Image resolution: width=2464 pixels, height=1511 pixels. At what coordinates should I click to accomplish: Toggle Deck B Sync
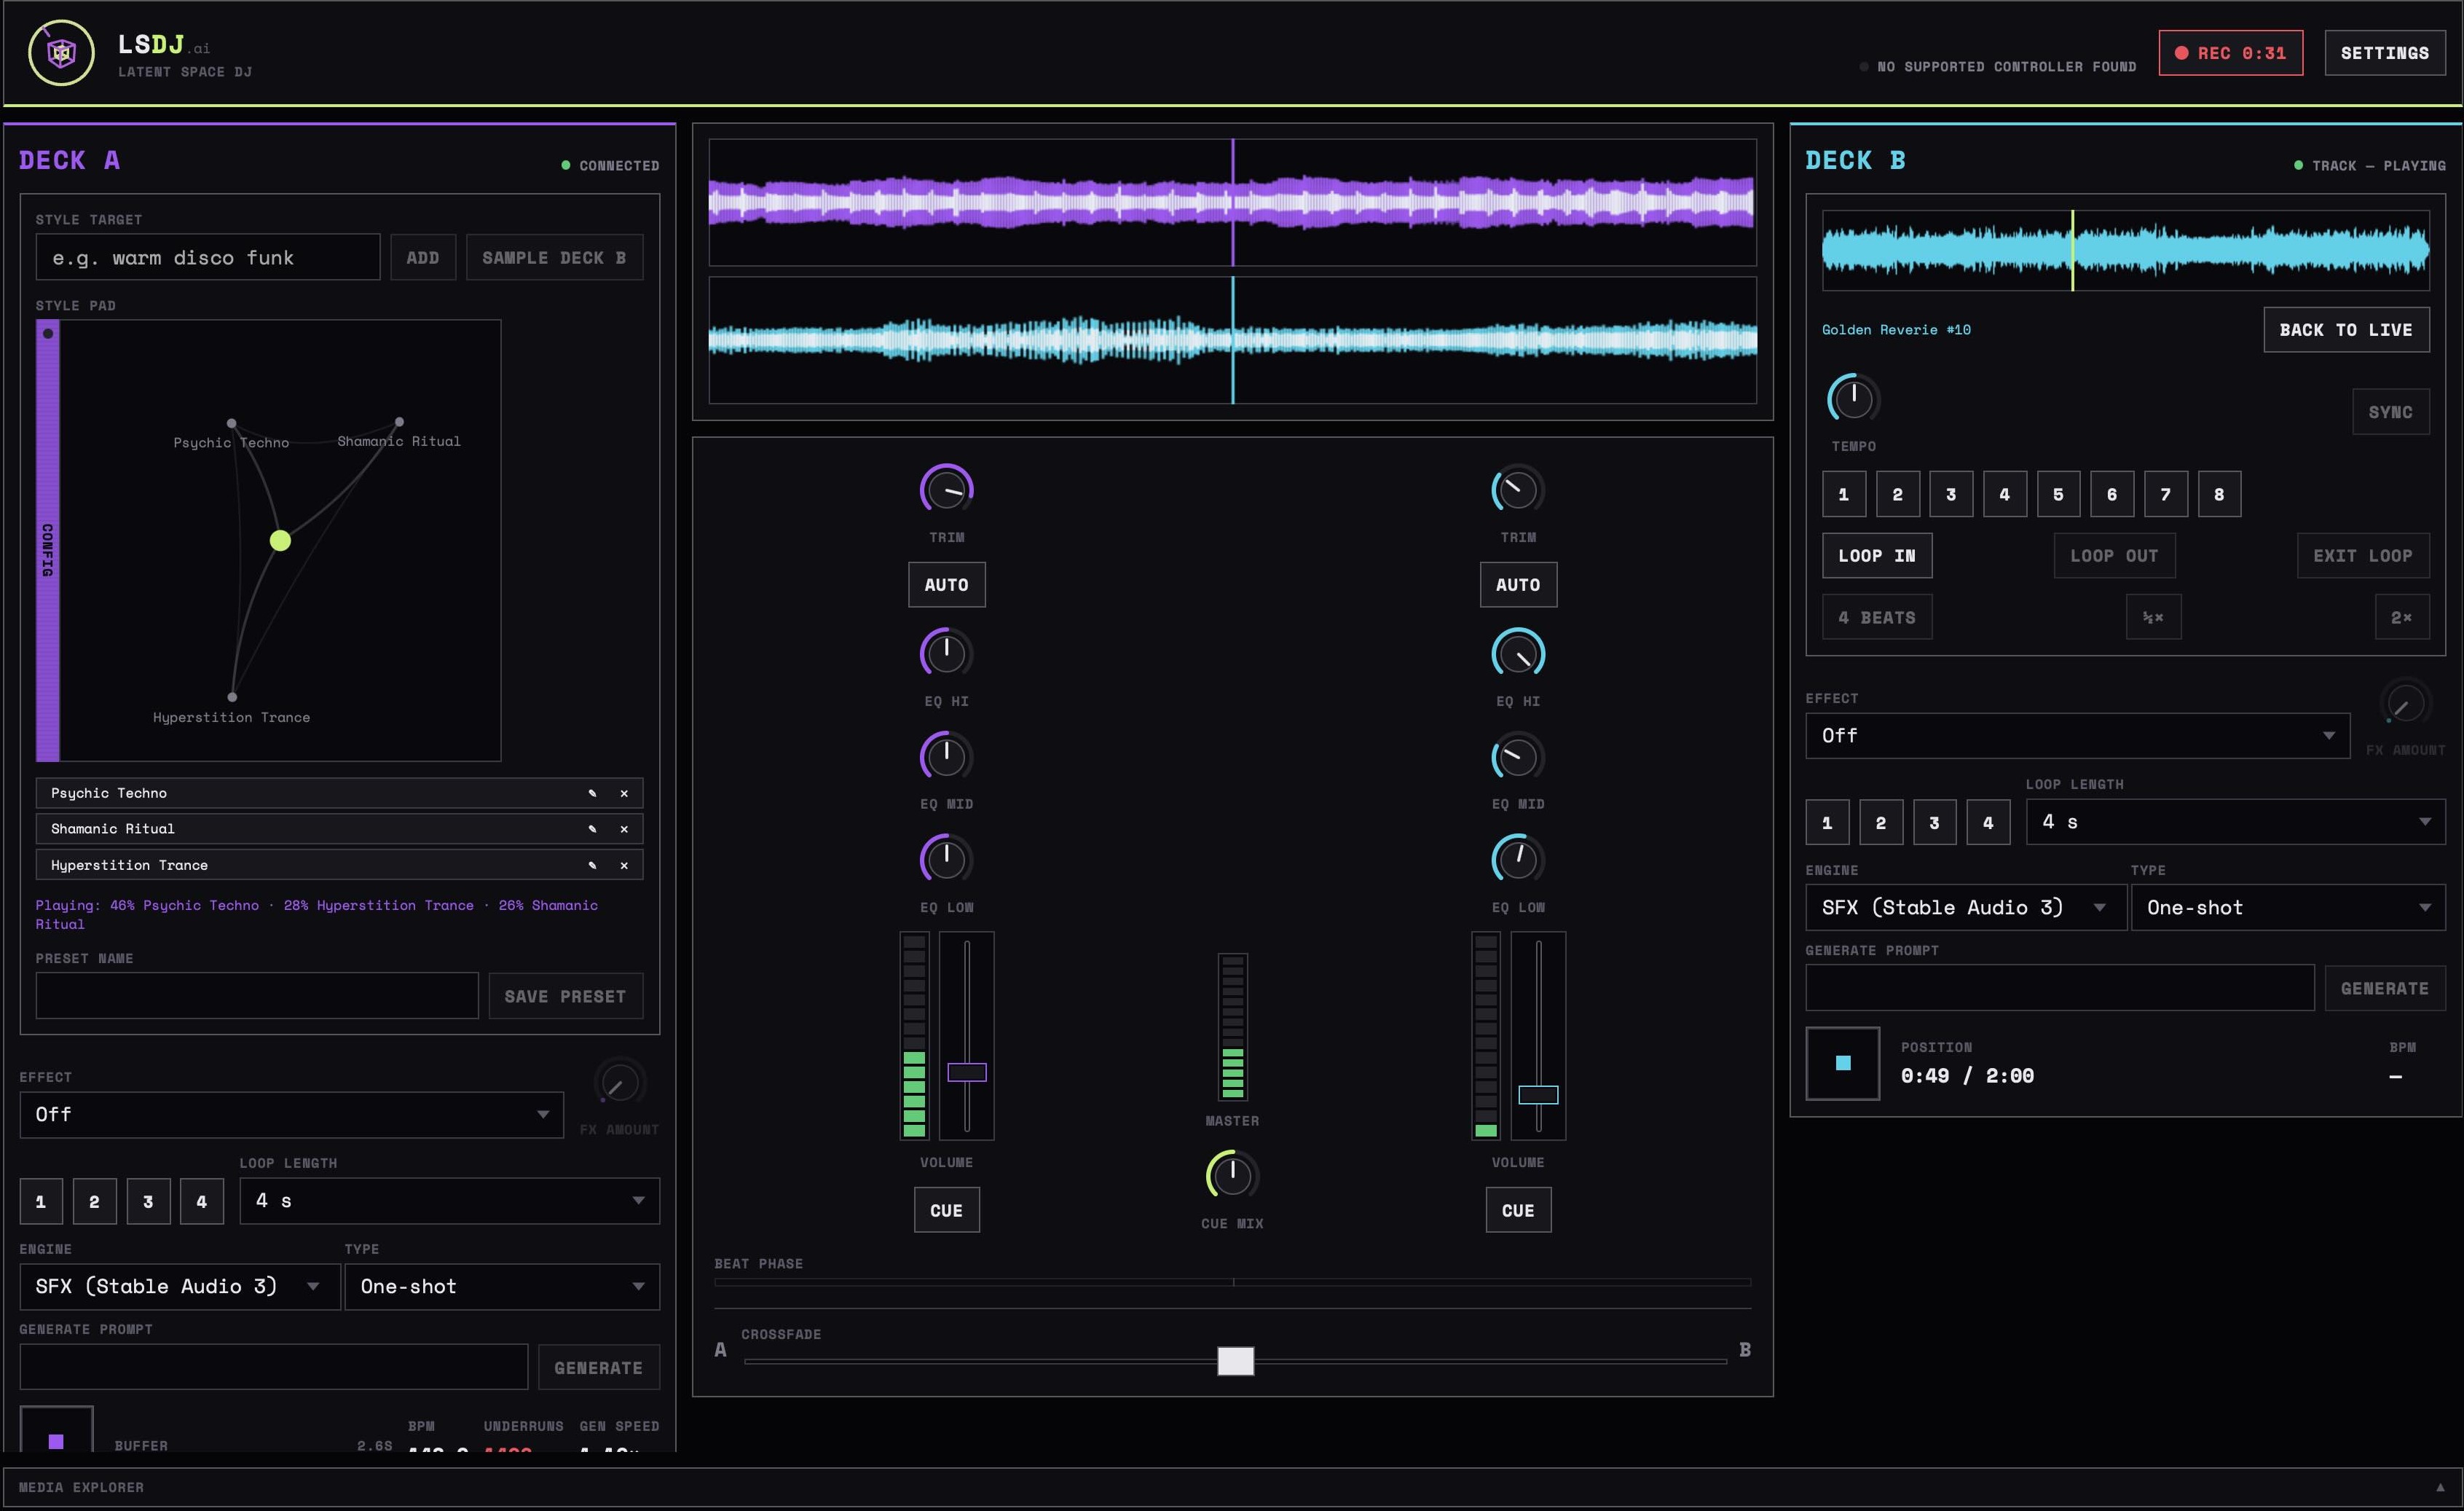[x=2391, y=412]
